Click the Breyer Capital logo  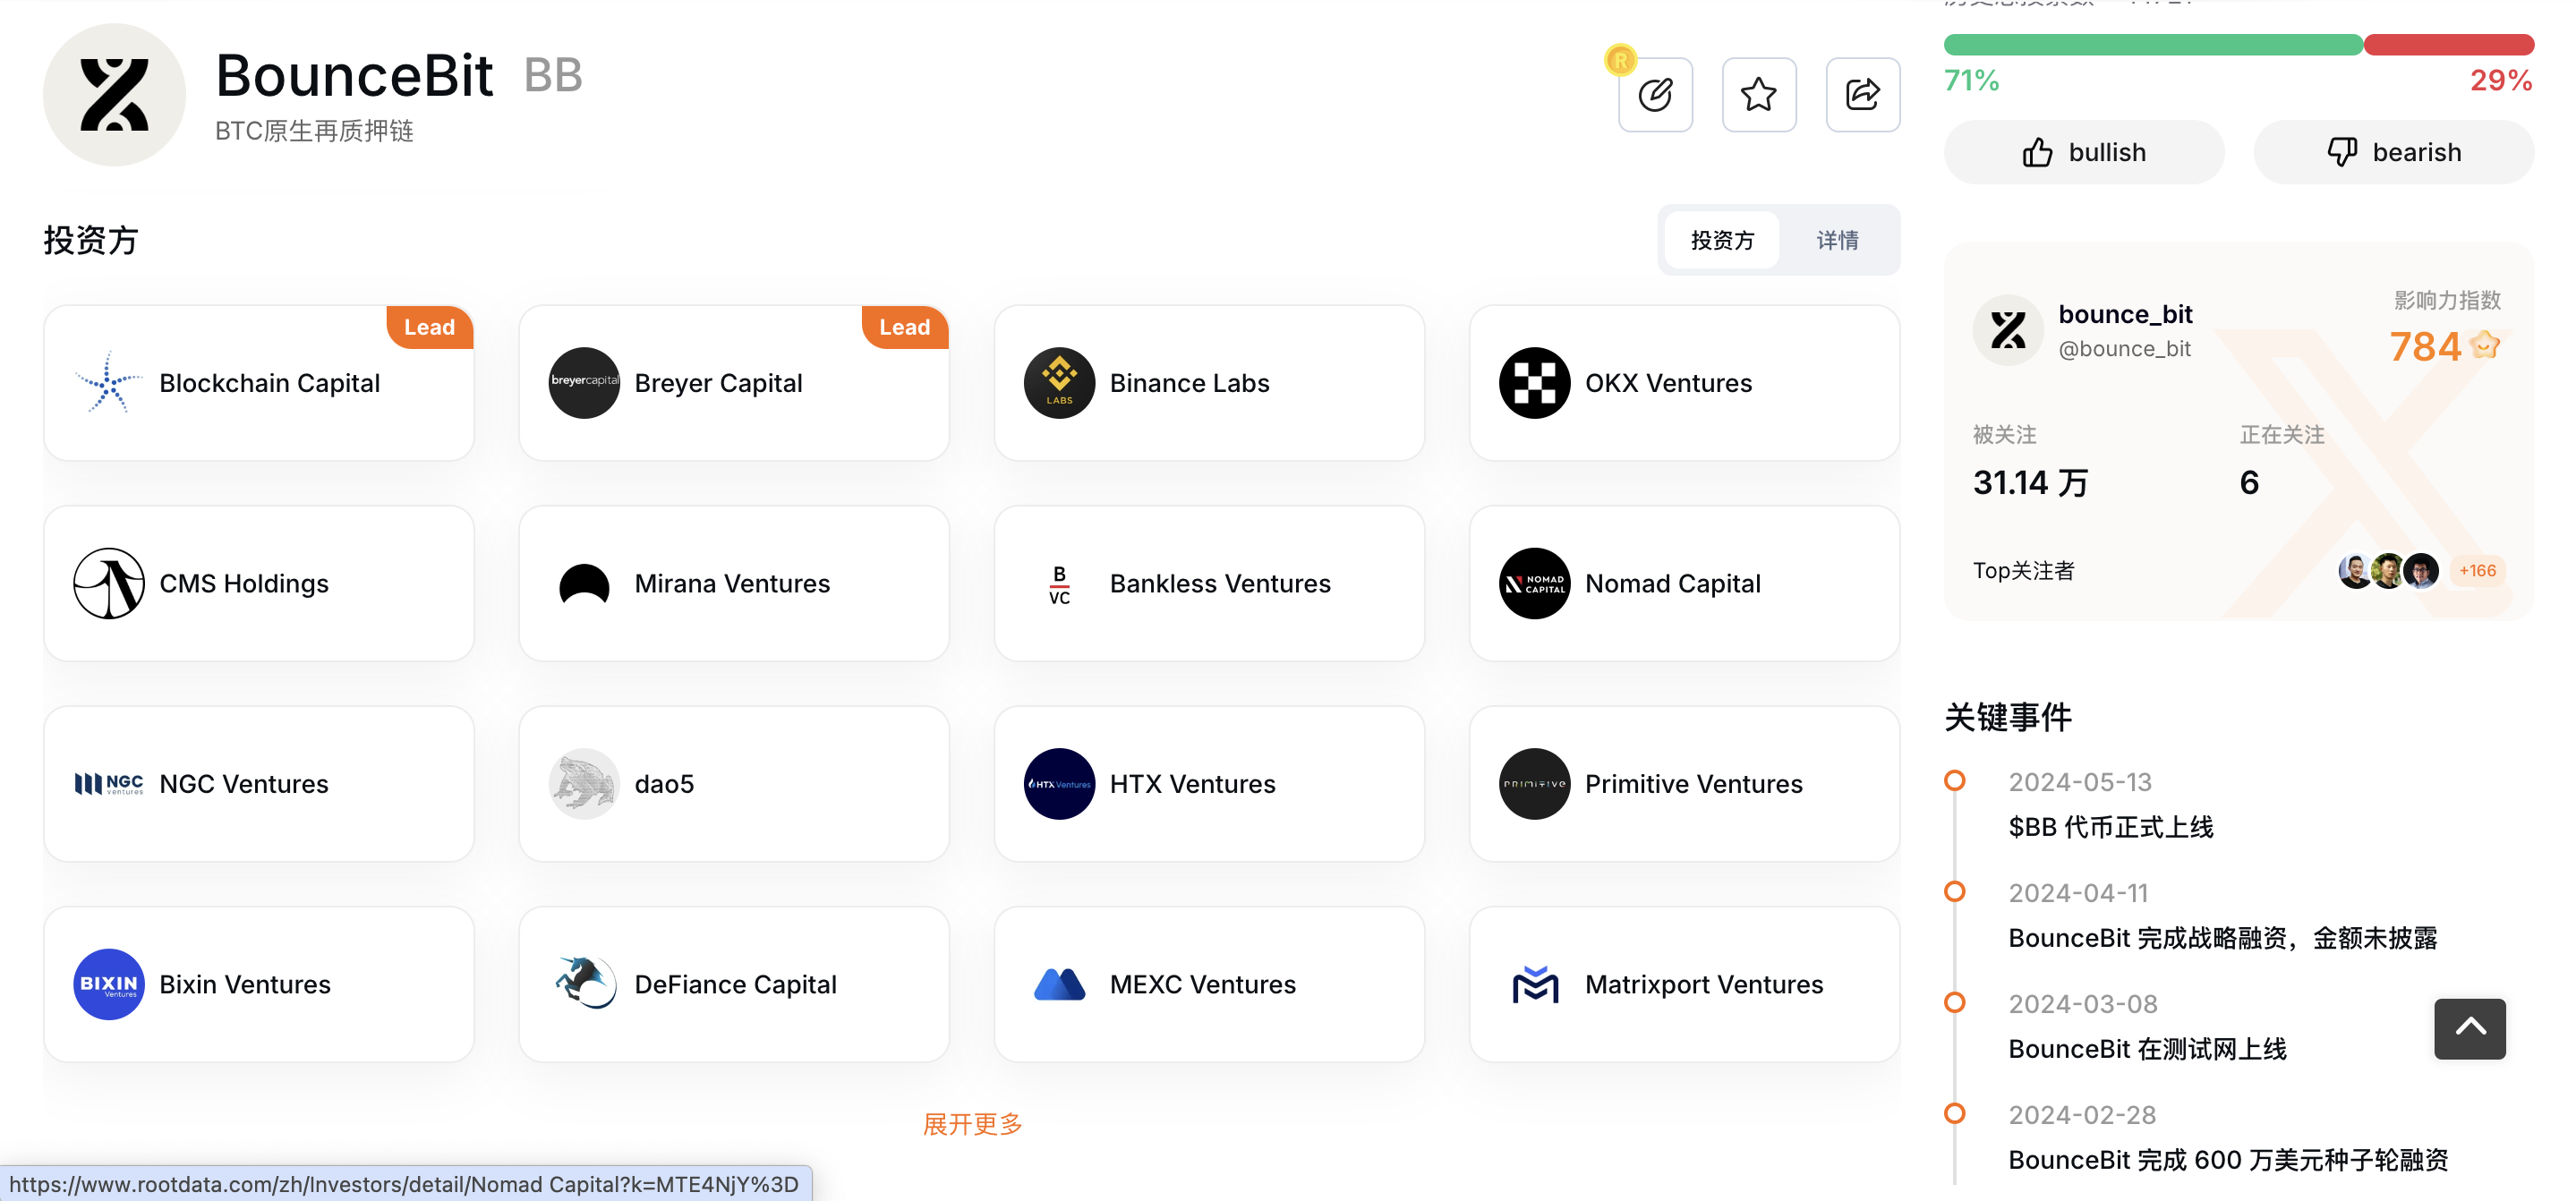584,383
